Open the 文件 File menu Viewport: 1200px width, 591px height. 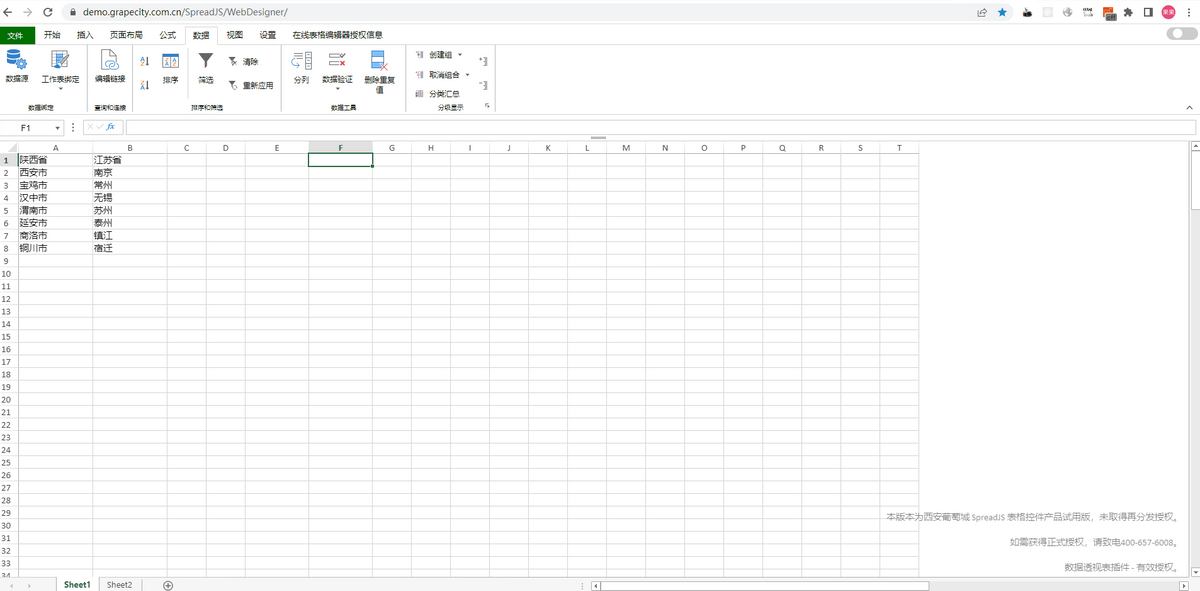pos(15,35)
